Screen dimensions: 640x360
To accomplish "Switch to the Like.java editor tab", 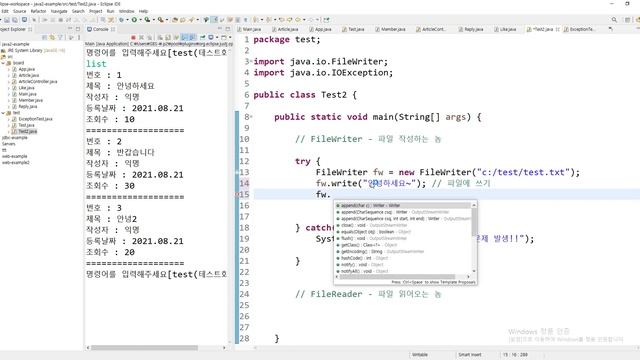I will coord(505,29).
